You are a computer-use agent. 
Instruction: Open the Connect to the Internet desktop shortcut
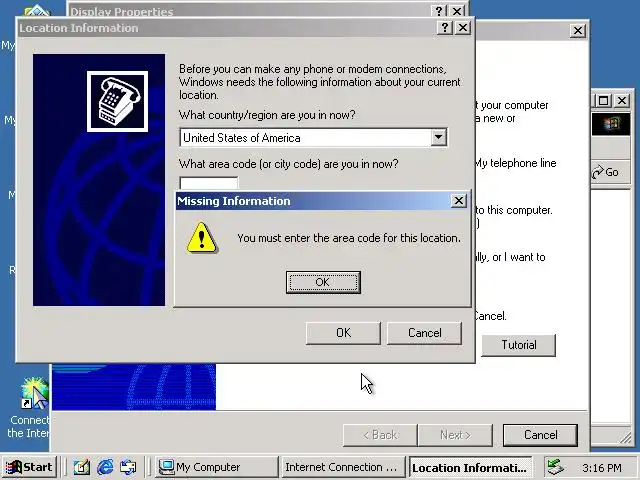[31, 407]
